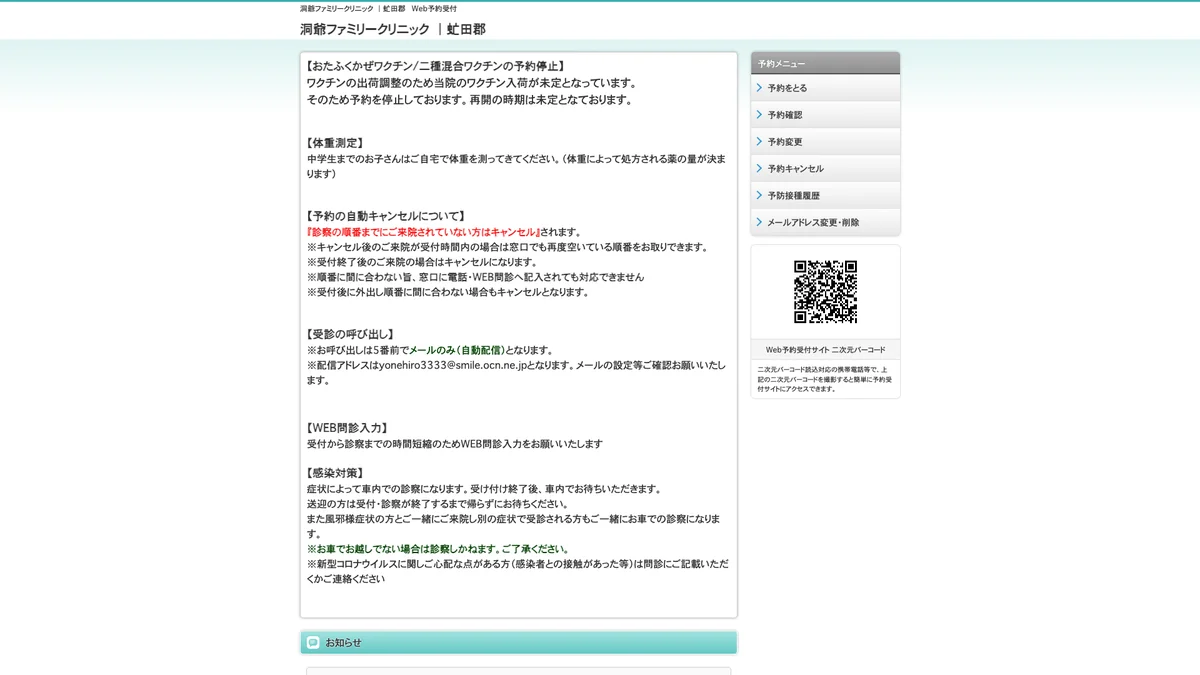The width and height of the screenshot is (1200, 675).
Task: Click the speech bubble icon beside お知らせ
Action: pos(313,642)
